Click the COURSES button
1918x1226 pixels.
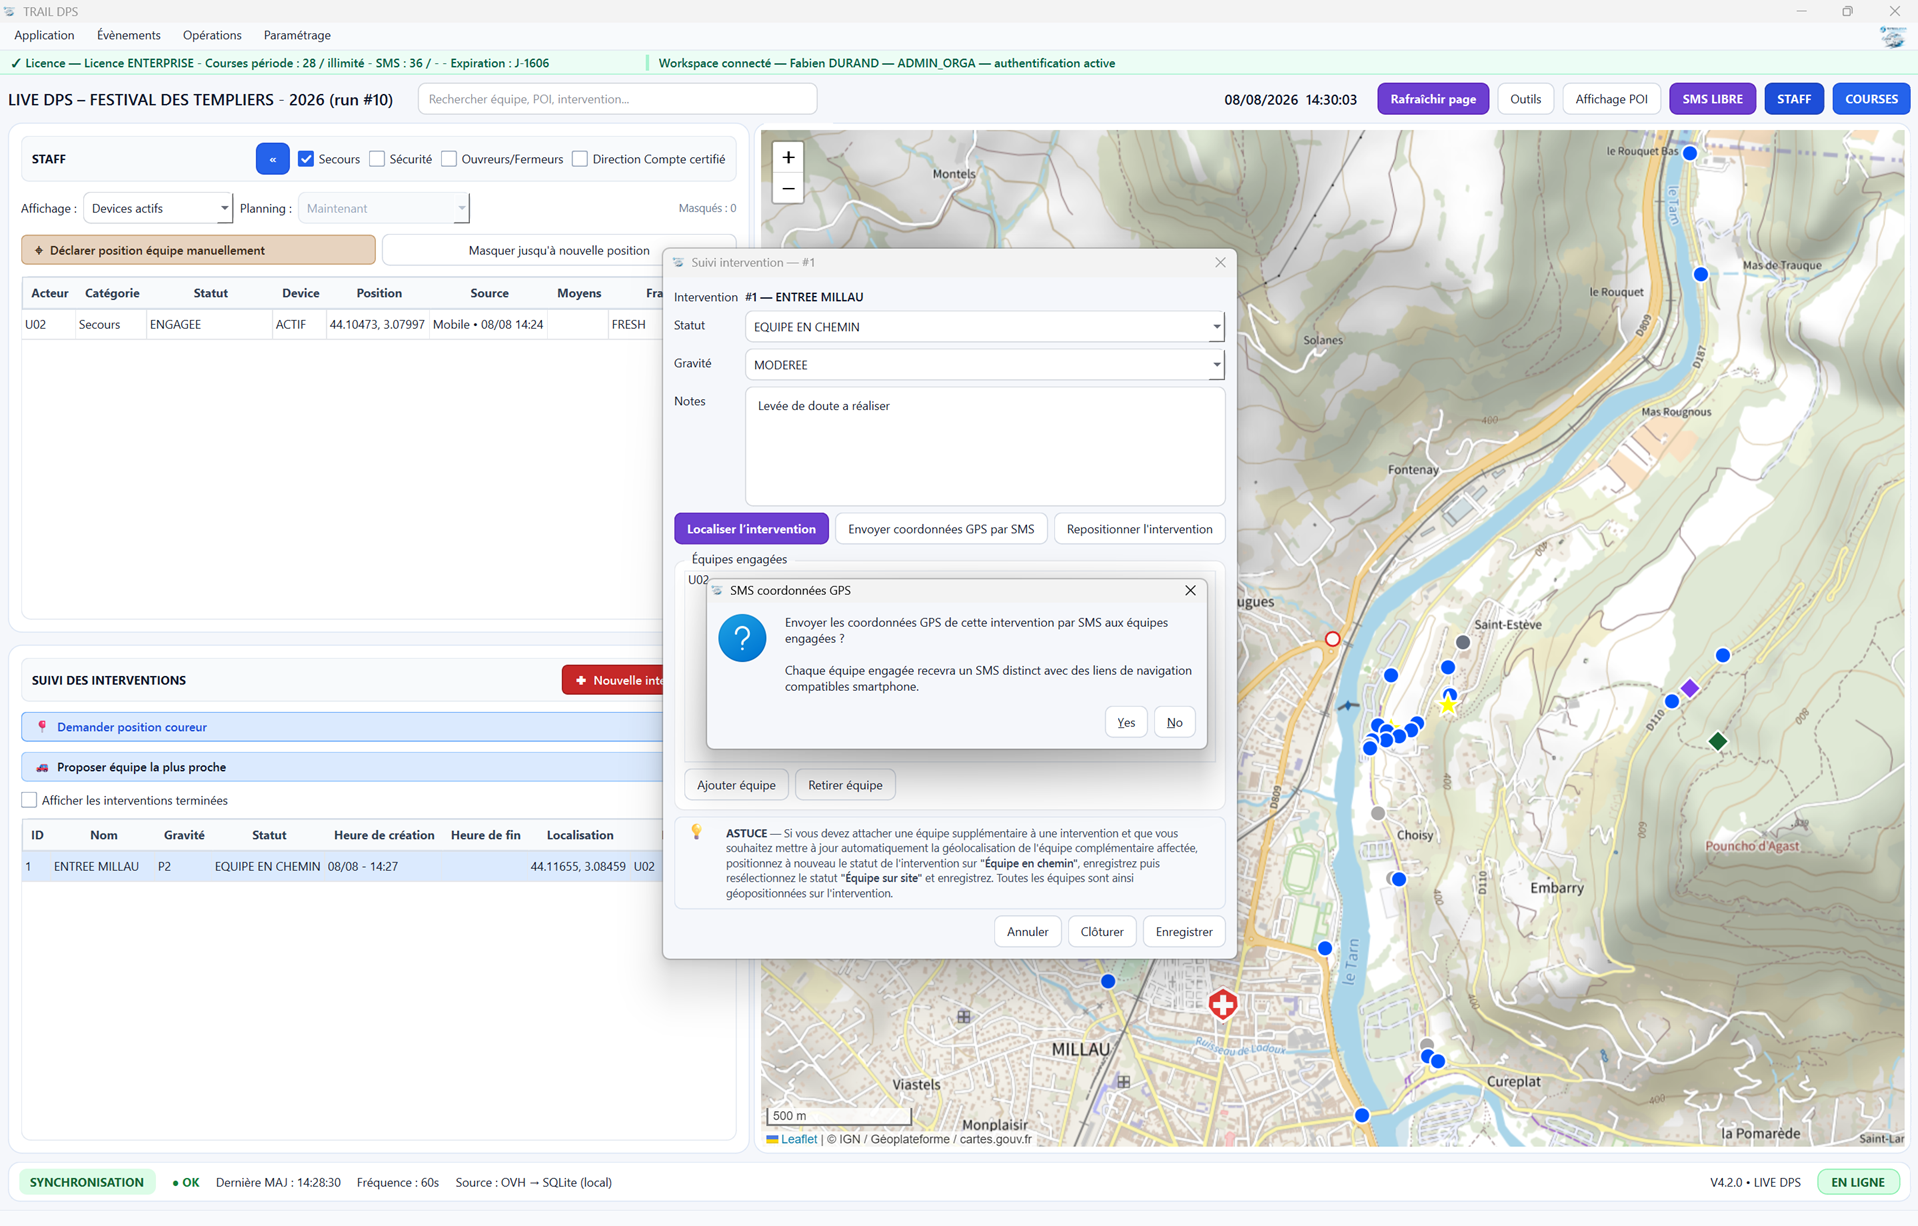1871,99
